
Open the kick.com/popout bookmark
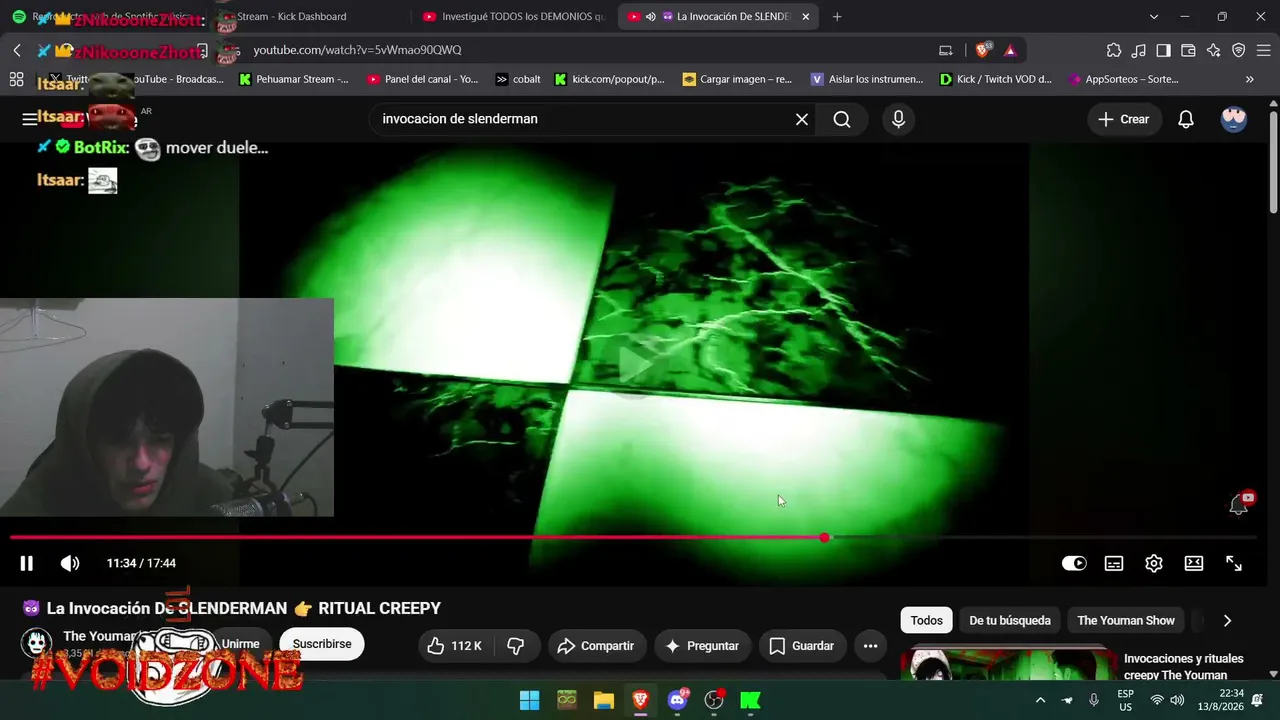610,79
